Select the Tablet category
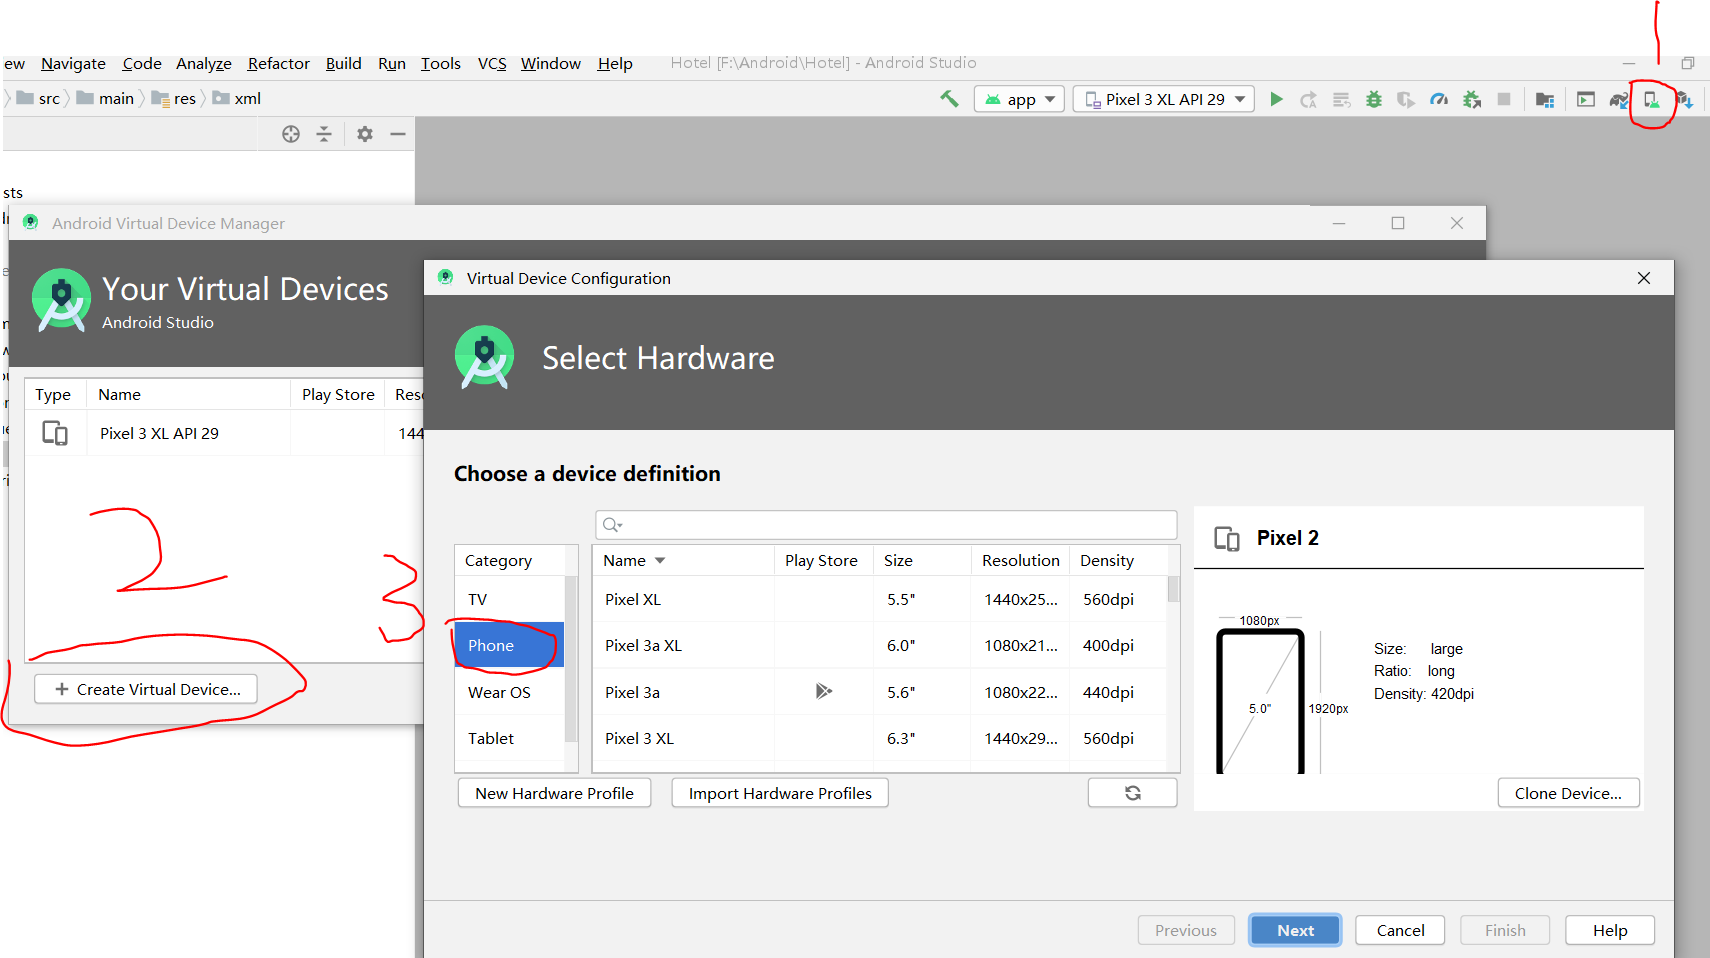Screen dimensions: 1710x958 (x=510, y=738)
